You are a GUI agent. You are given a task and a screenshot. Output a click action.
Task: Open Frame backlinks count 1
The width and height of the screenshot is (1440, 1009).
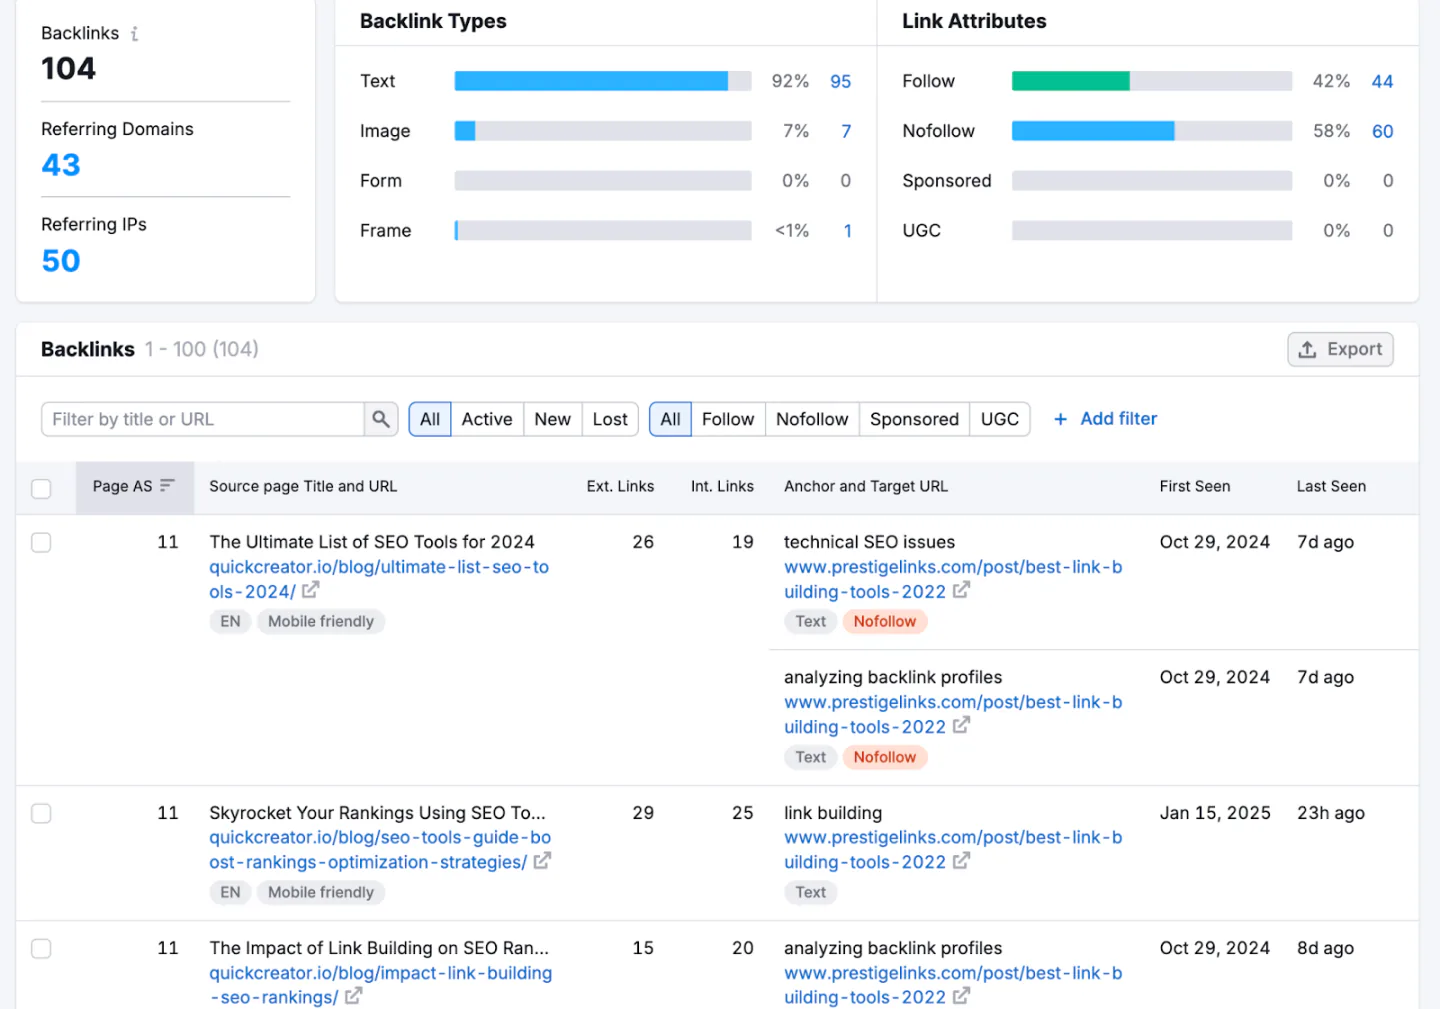pos(848,231)
